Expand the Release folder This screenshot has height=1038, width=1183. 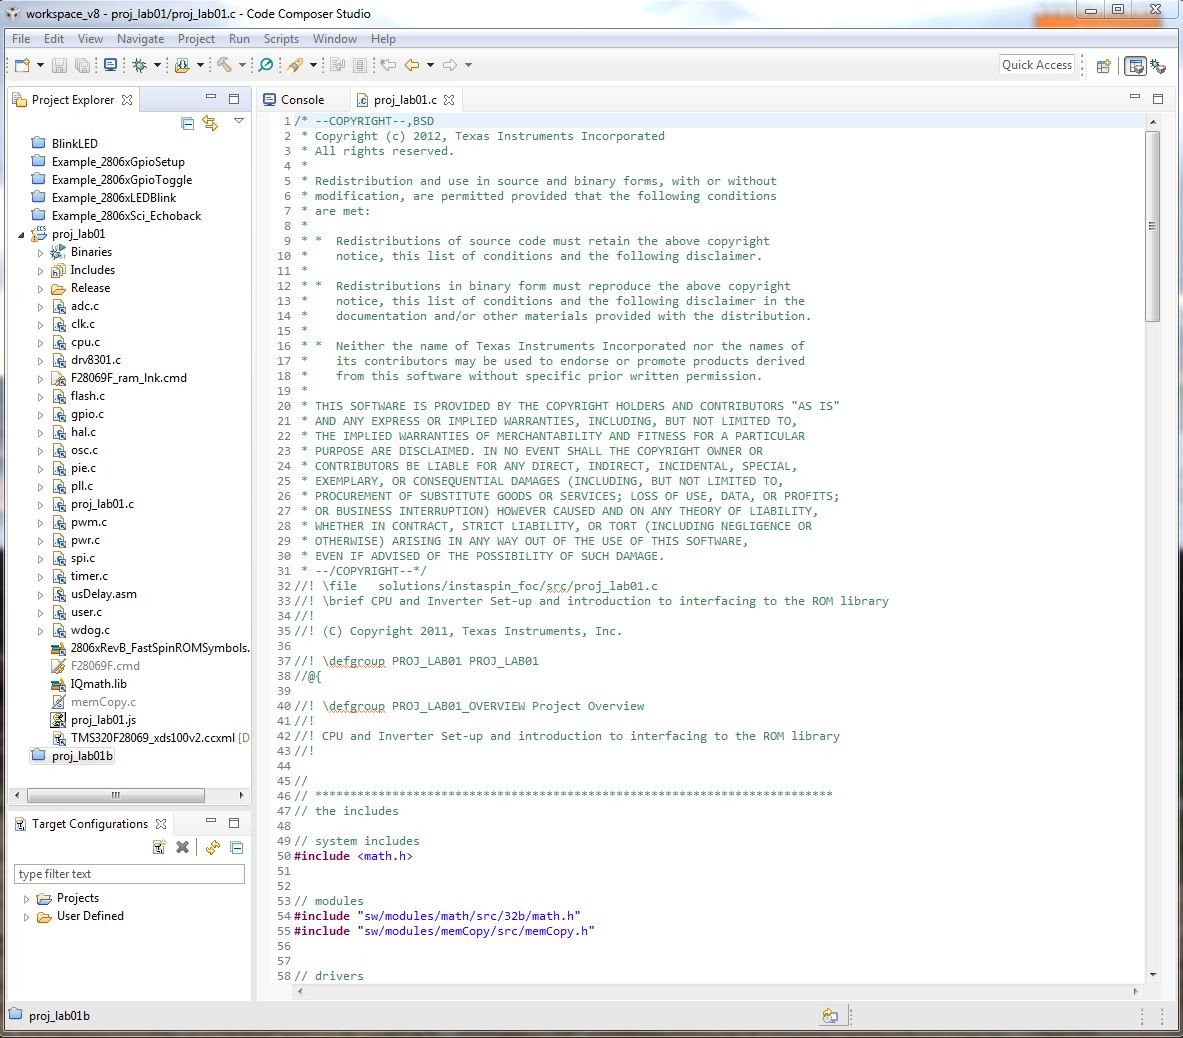tap(40, 289)
